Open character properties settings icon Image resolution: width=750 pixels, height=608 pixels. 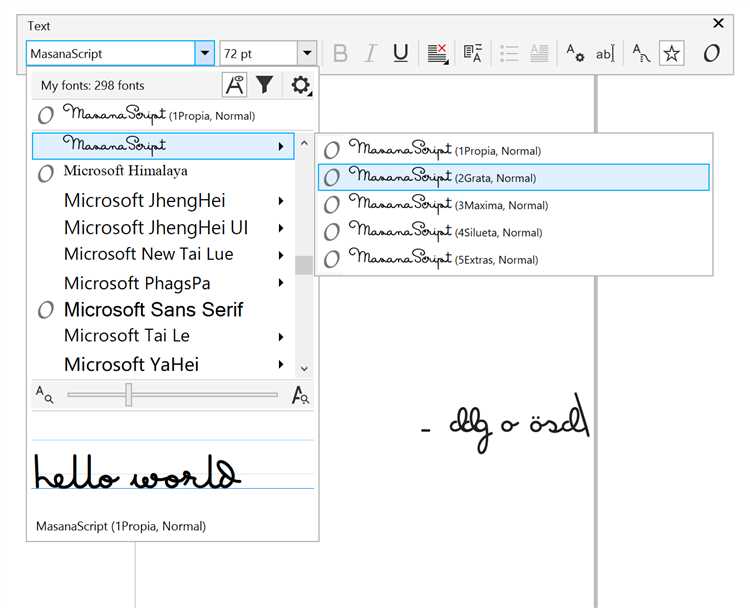[575, 54]
